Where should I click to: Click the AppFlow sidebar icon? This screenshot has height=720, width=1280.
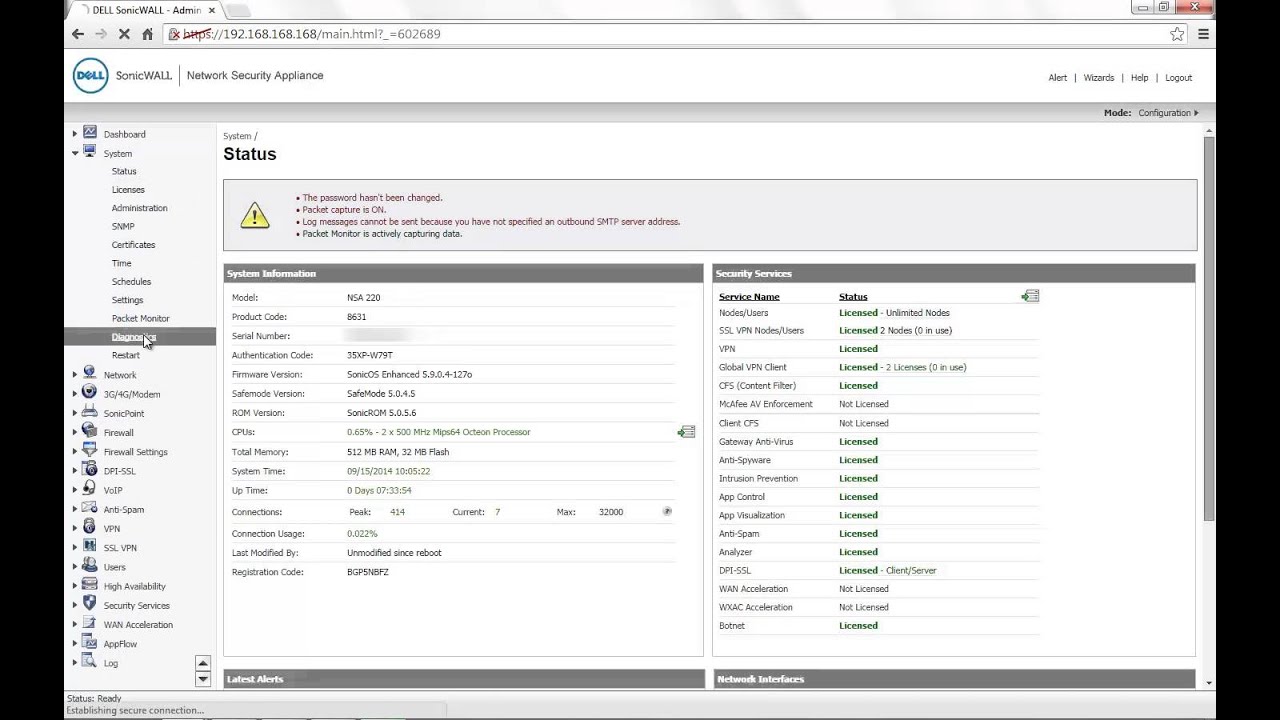coord(89,643)
